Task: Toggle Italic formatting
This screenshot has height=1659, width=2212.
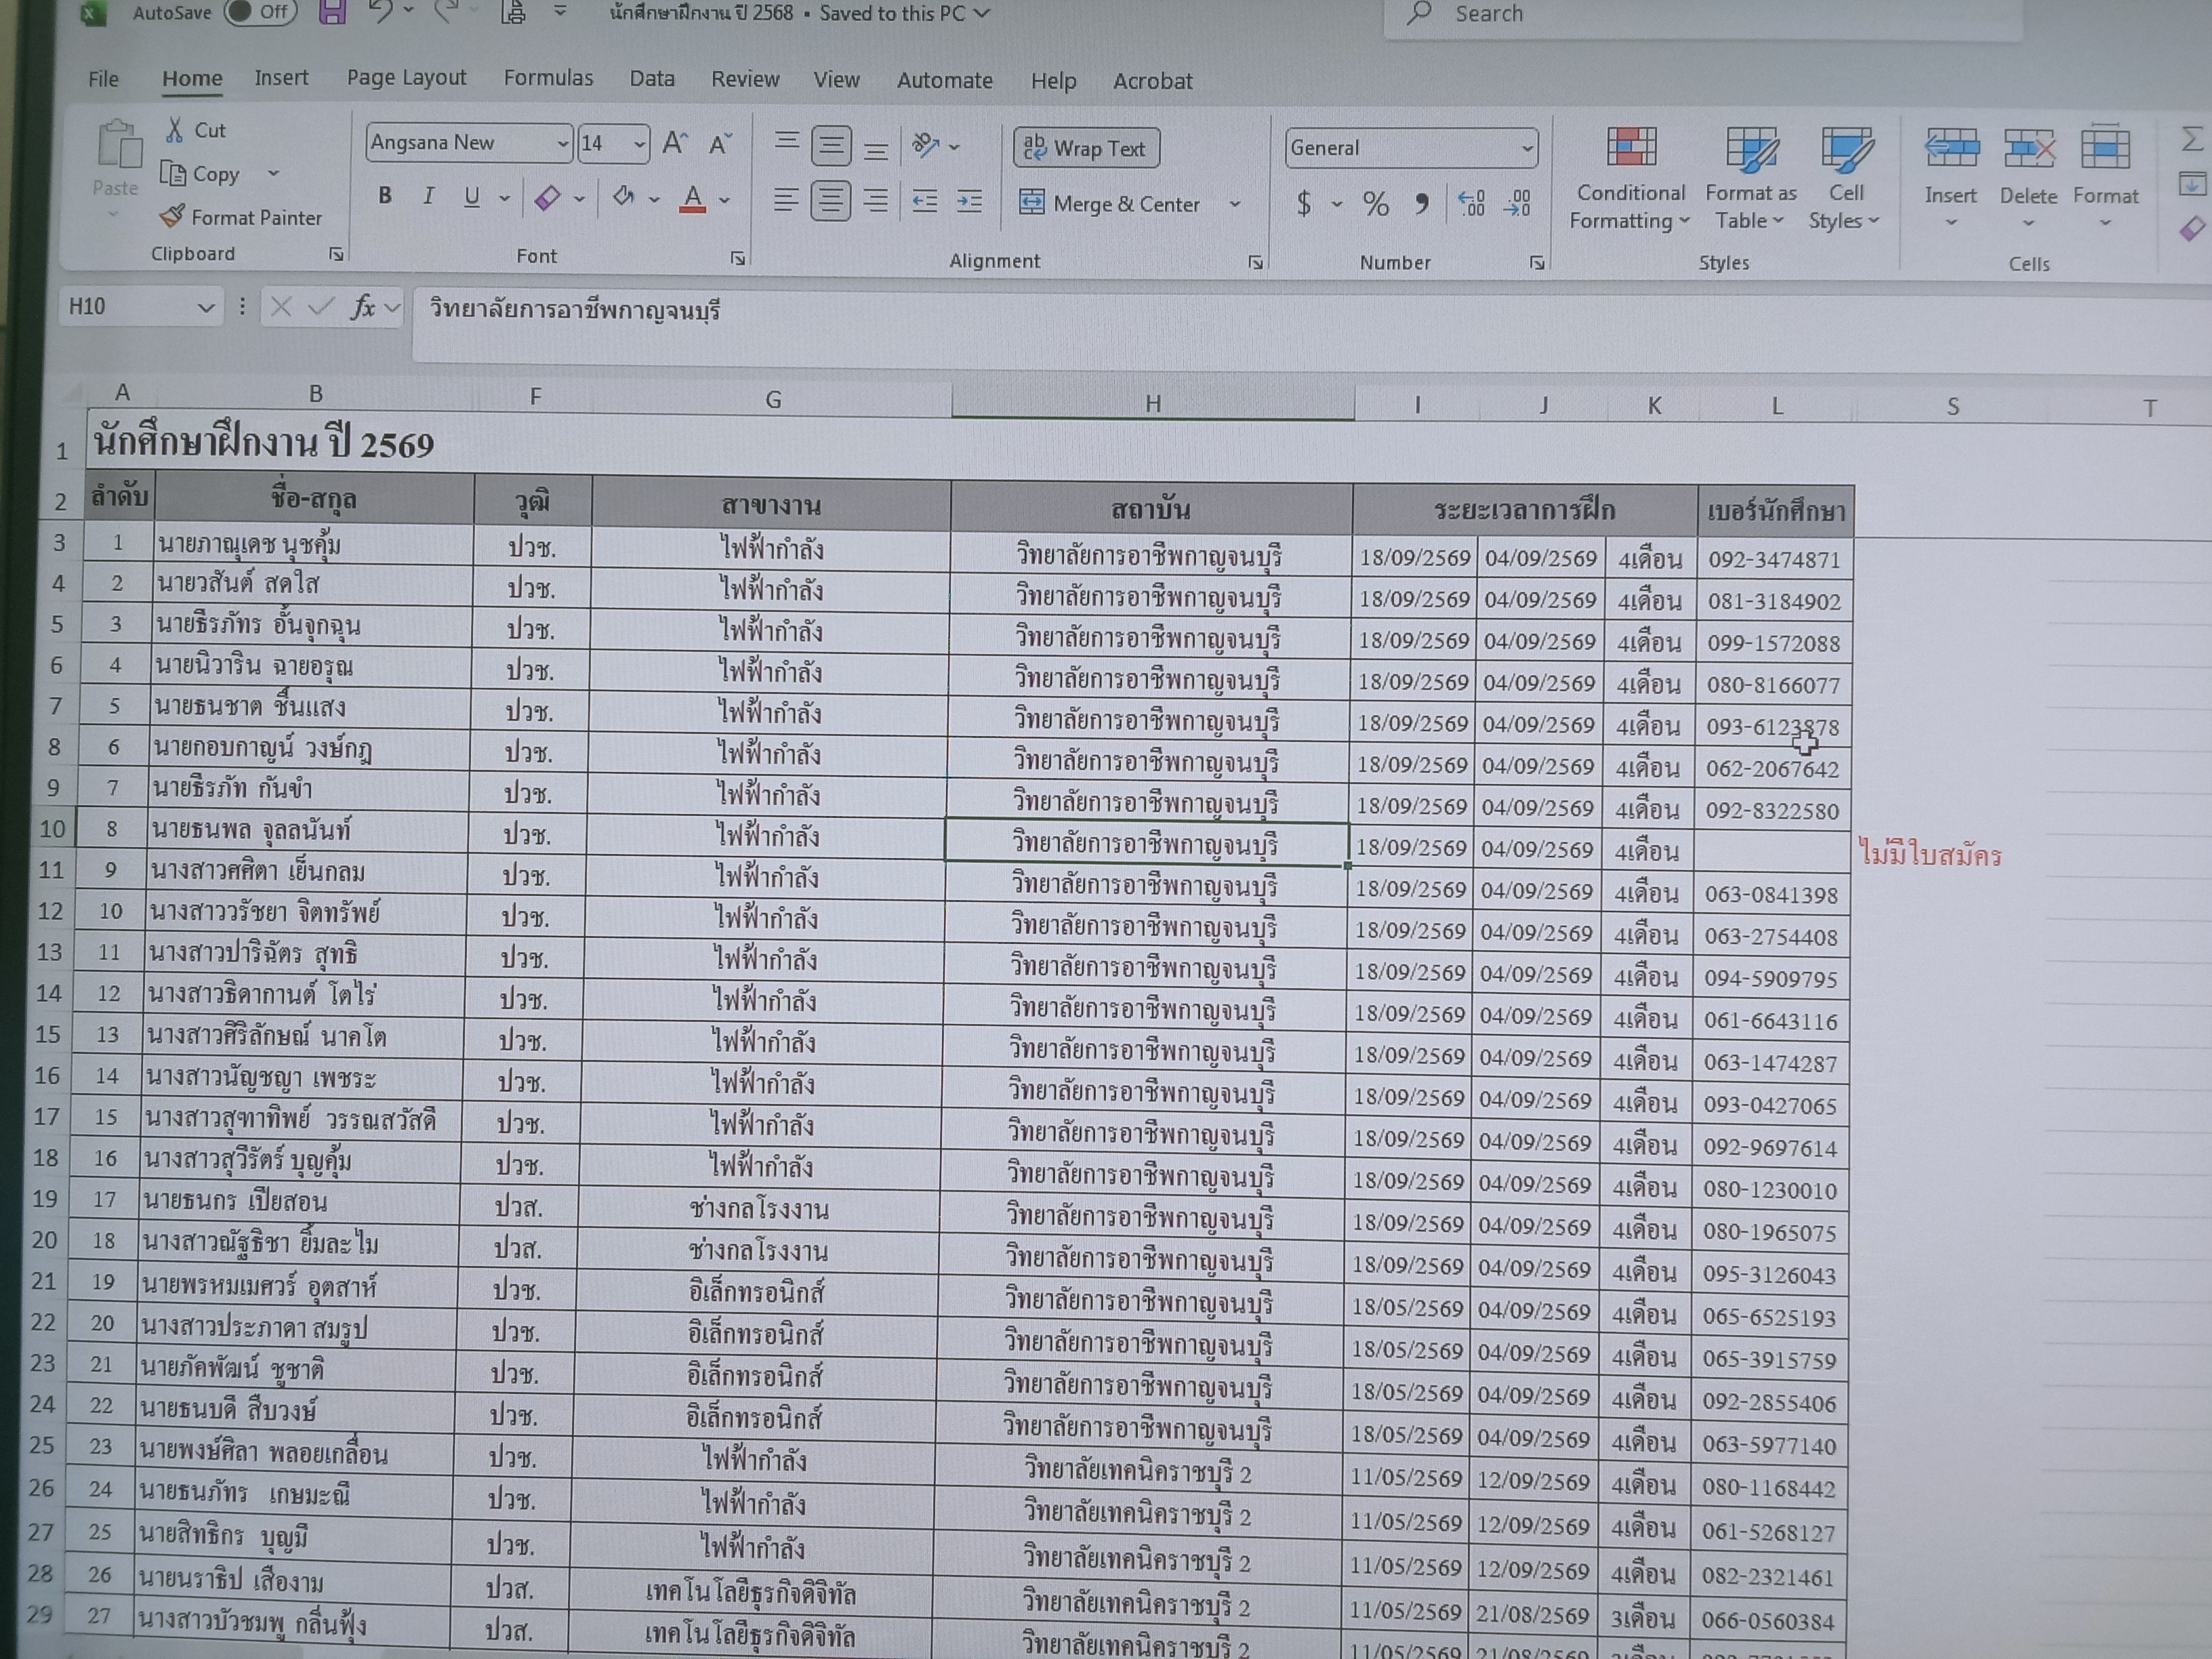Action: tap(428, 196)
